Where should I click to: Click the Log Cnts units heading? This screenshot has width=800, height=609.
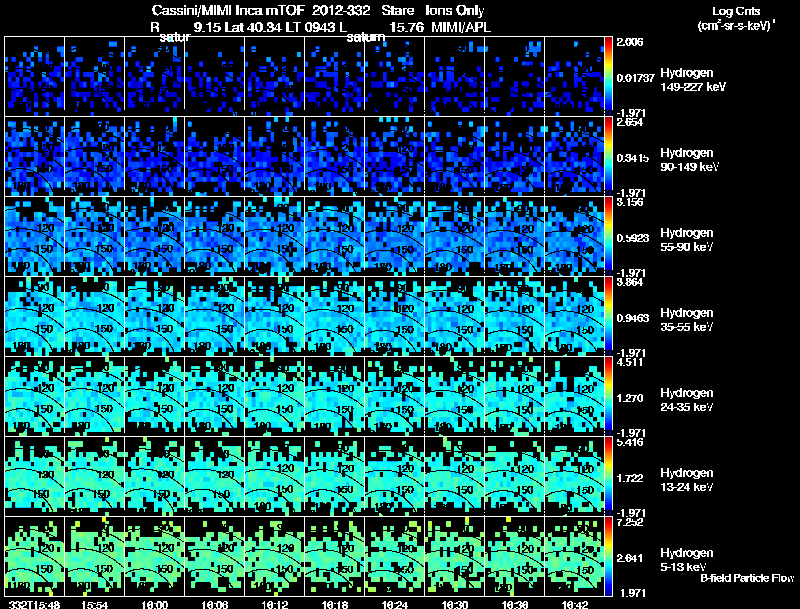736,18
